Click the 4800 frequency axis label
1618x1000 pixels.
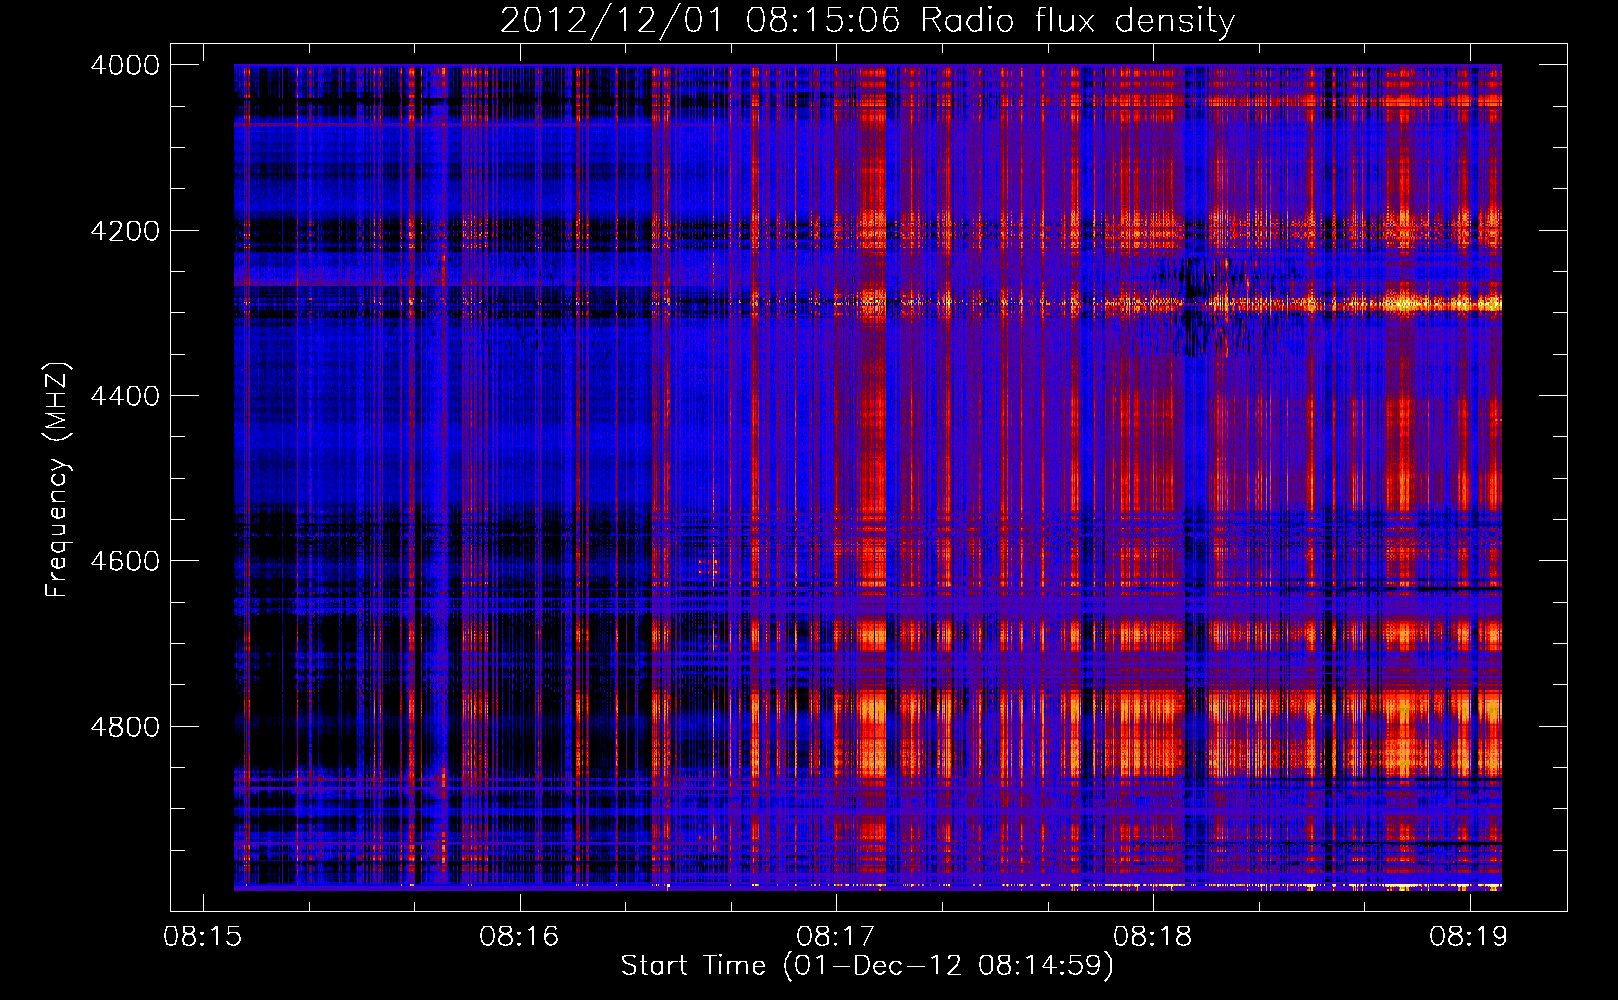click(x=125, y=726)
